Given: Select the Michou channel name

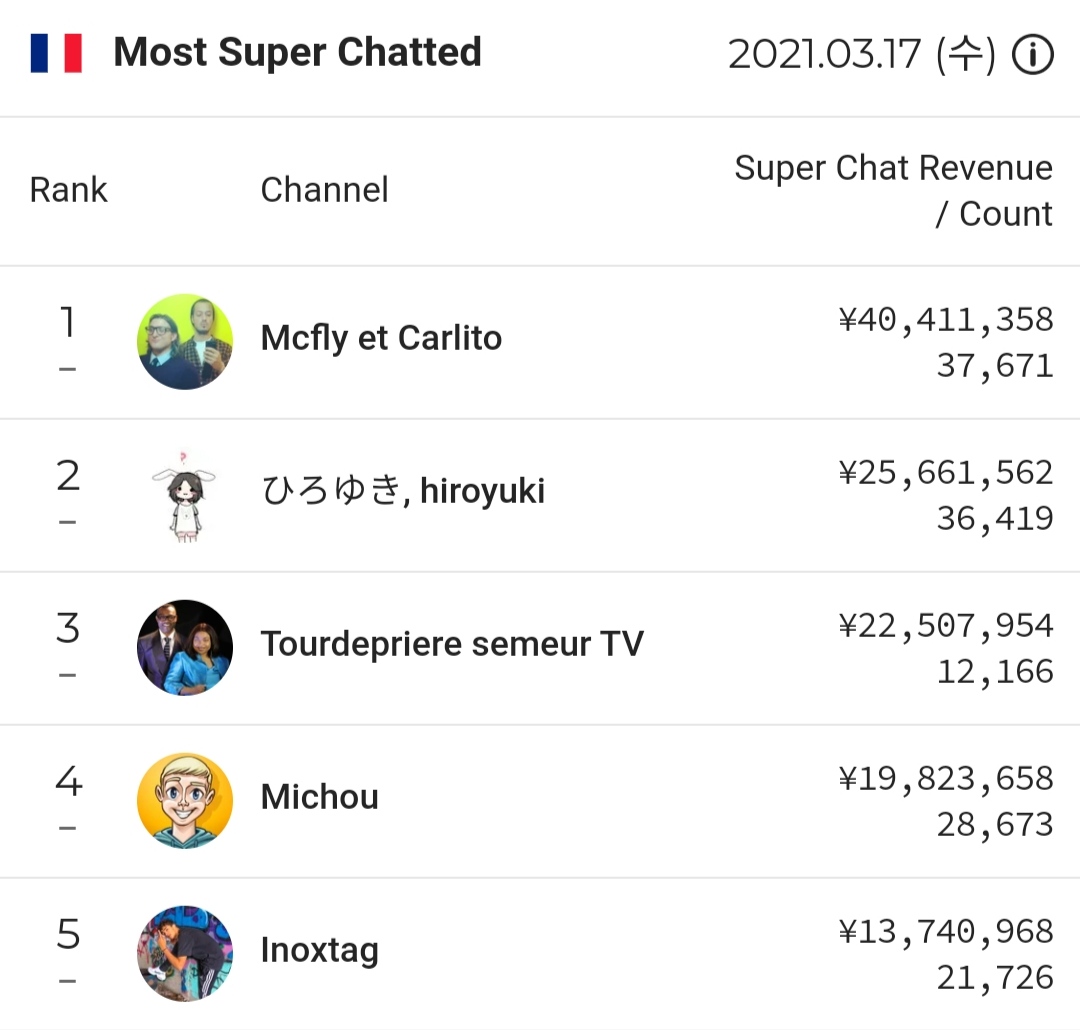Looking at the screenshot, I should point(320,797).
